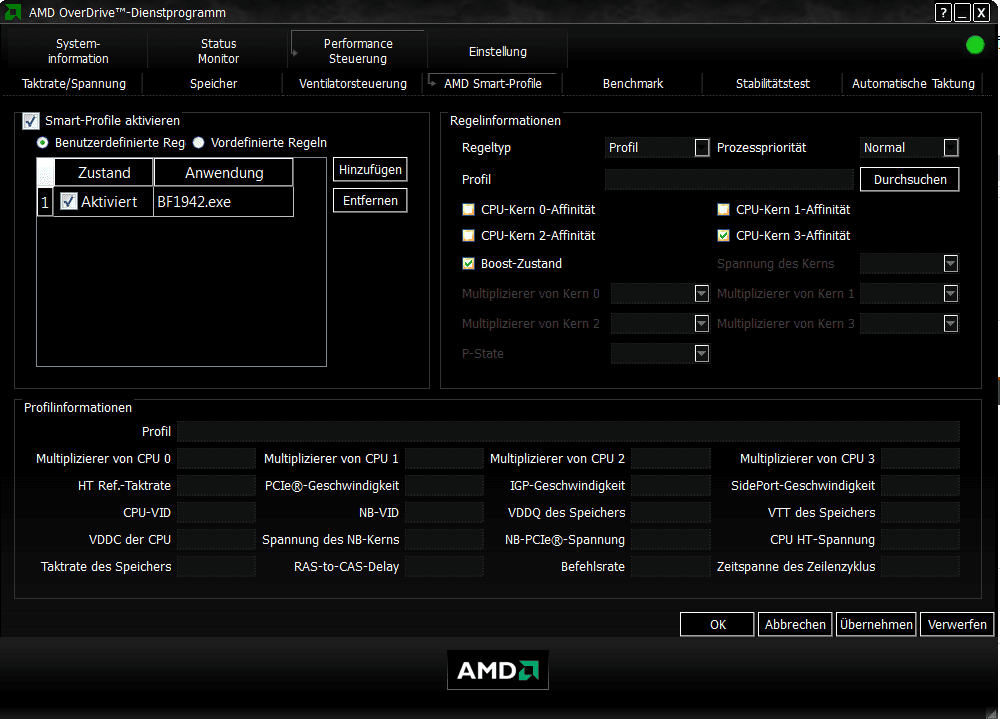Viewport: 1000px width, 719px height.
Task: Open the help question mark button
Action: tap(943, 12)
